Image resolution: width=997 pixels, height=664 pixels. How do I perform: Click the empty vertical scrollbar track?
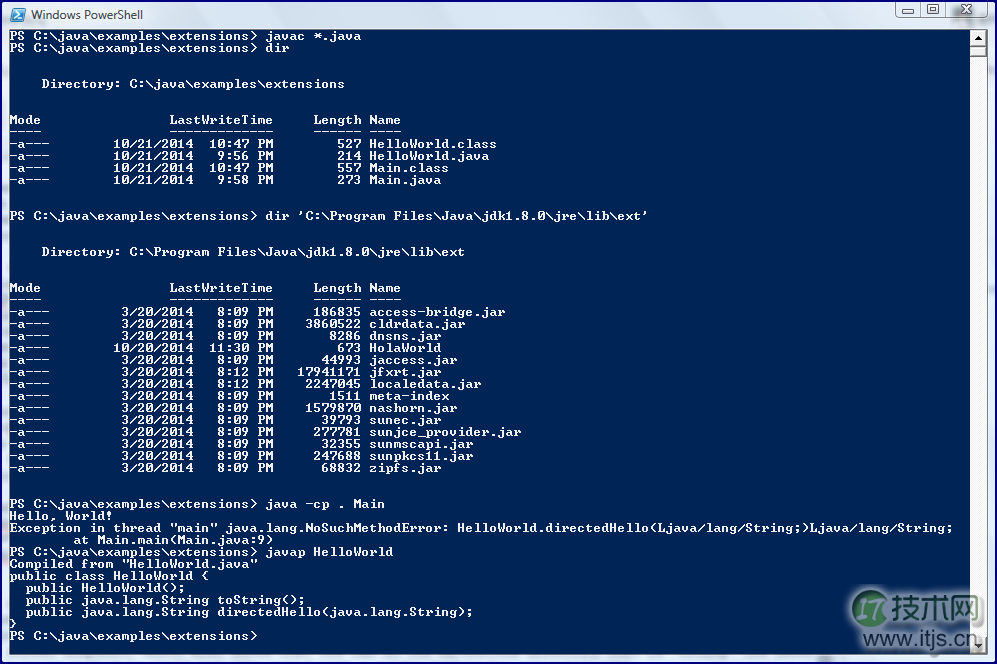click(x=978, y=343)
